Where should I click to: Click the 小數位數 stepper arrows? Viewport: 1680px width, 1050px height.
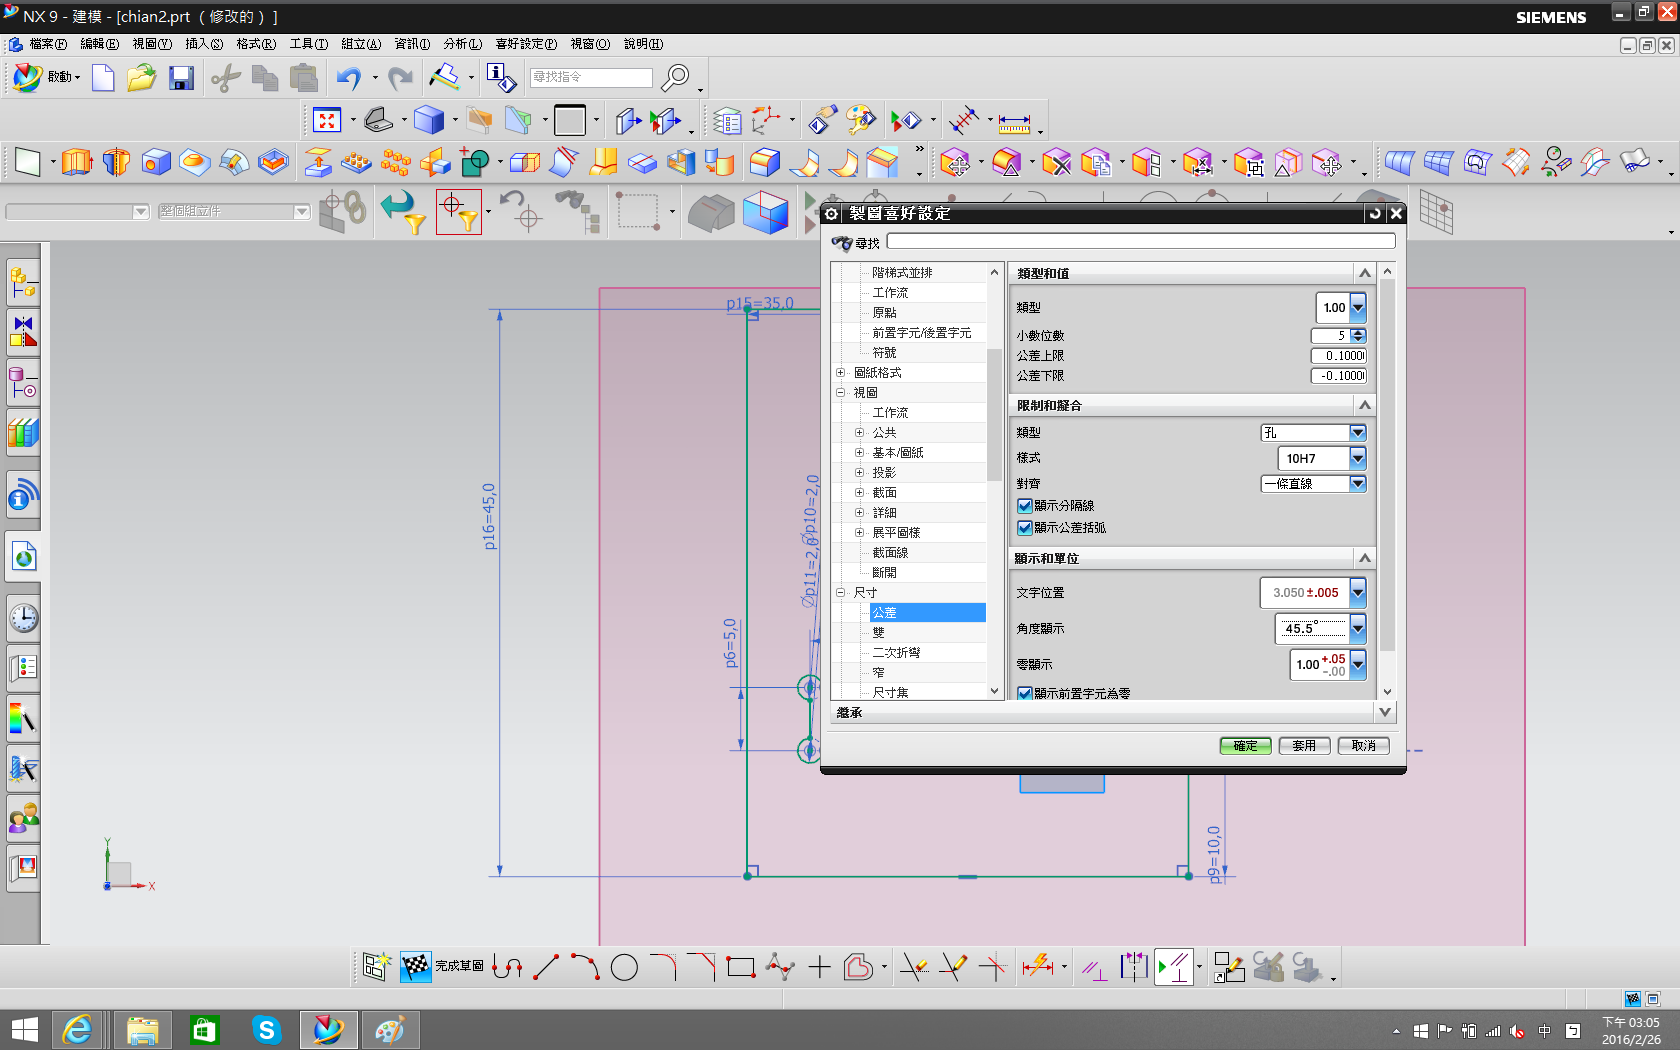point(1358,336)
